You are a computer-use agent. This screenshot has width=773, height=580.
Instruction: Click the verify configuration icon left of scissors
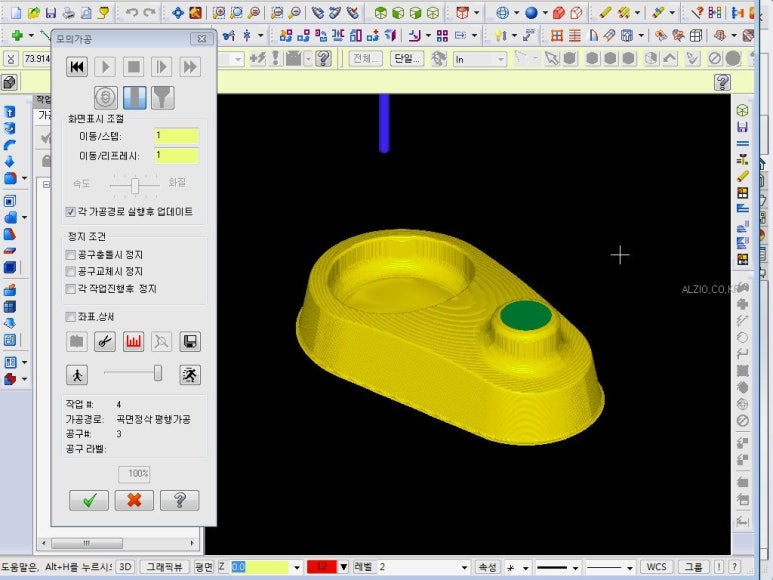tap(76, 341)
